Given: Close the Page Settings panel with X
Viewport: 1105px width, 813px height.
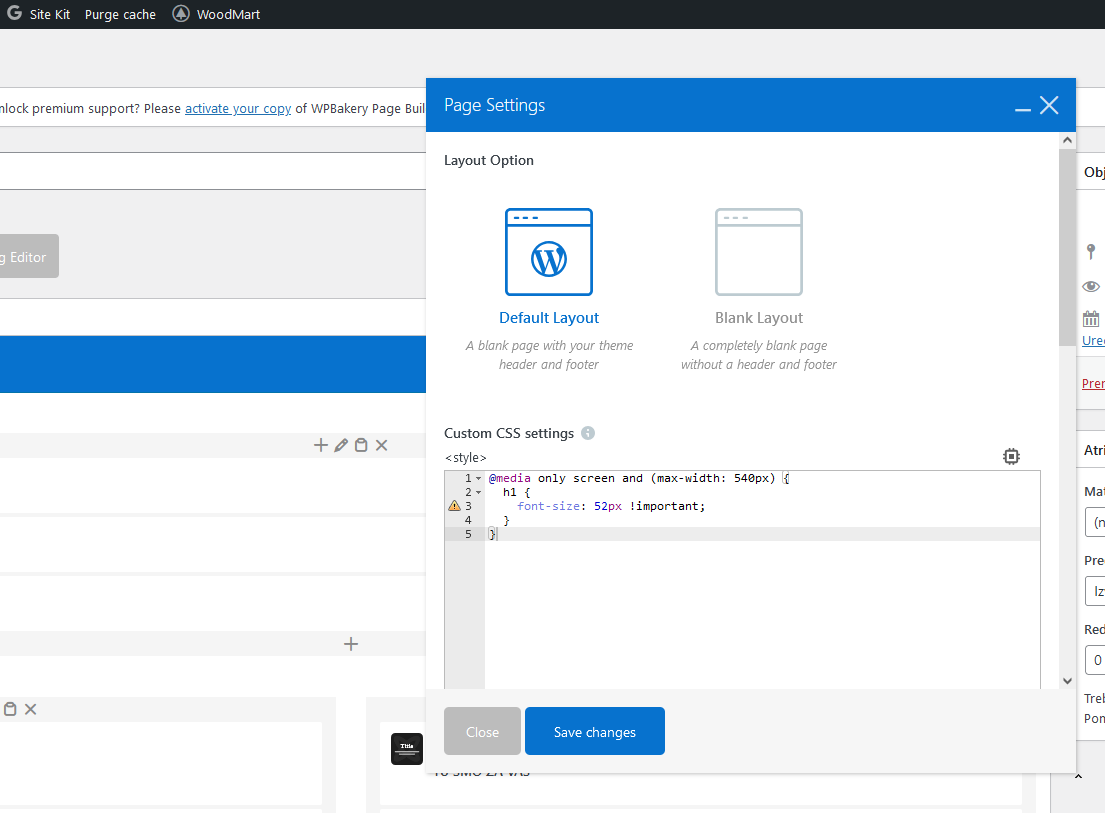Looking at the screenshot, I should [1049, 105].
